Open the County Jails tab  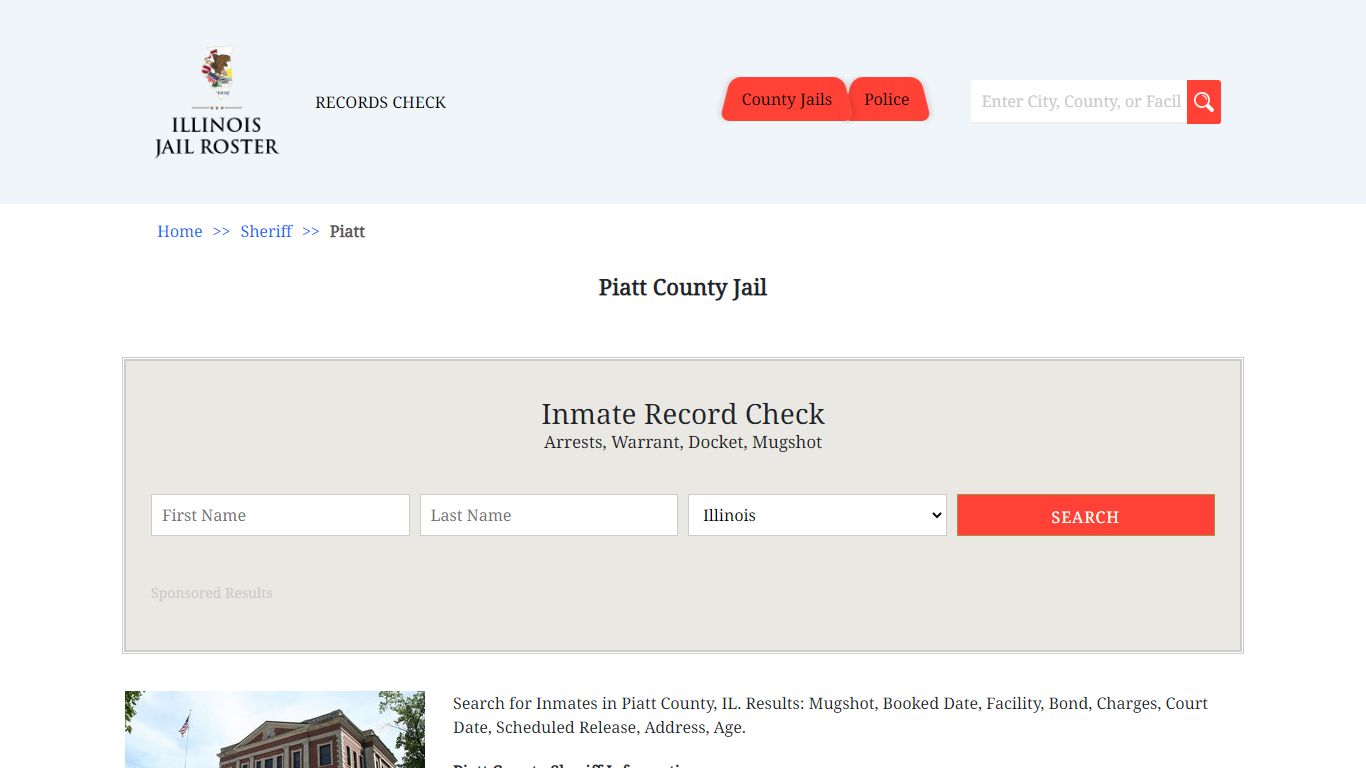[786, 99]
